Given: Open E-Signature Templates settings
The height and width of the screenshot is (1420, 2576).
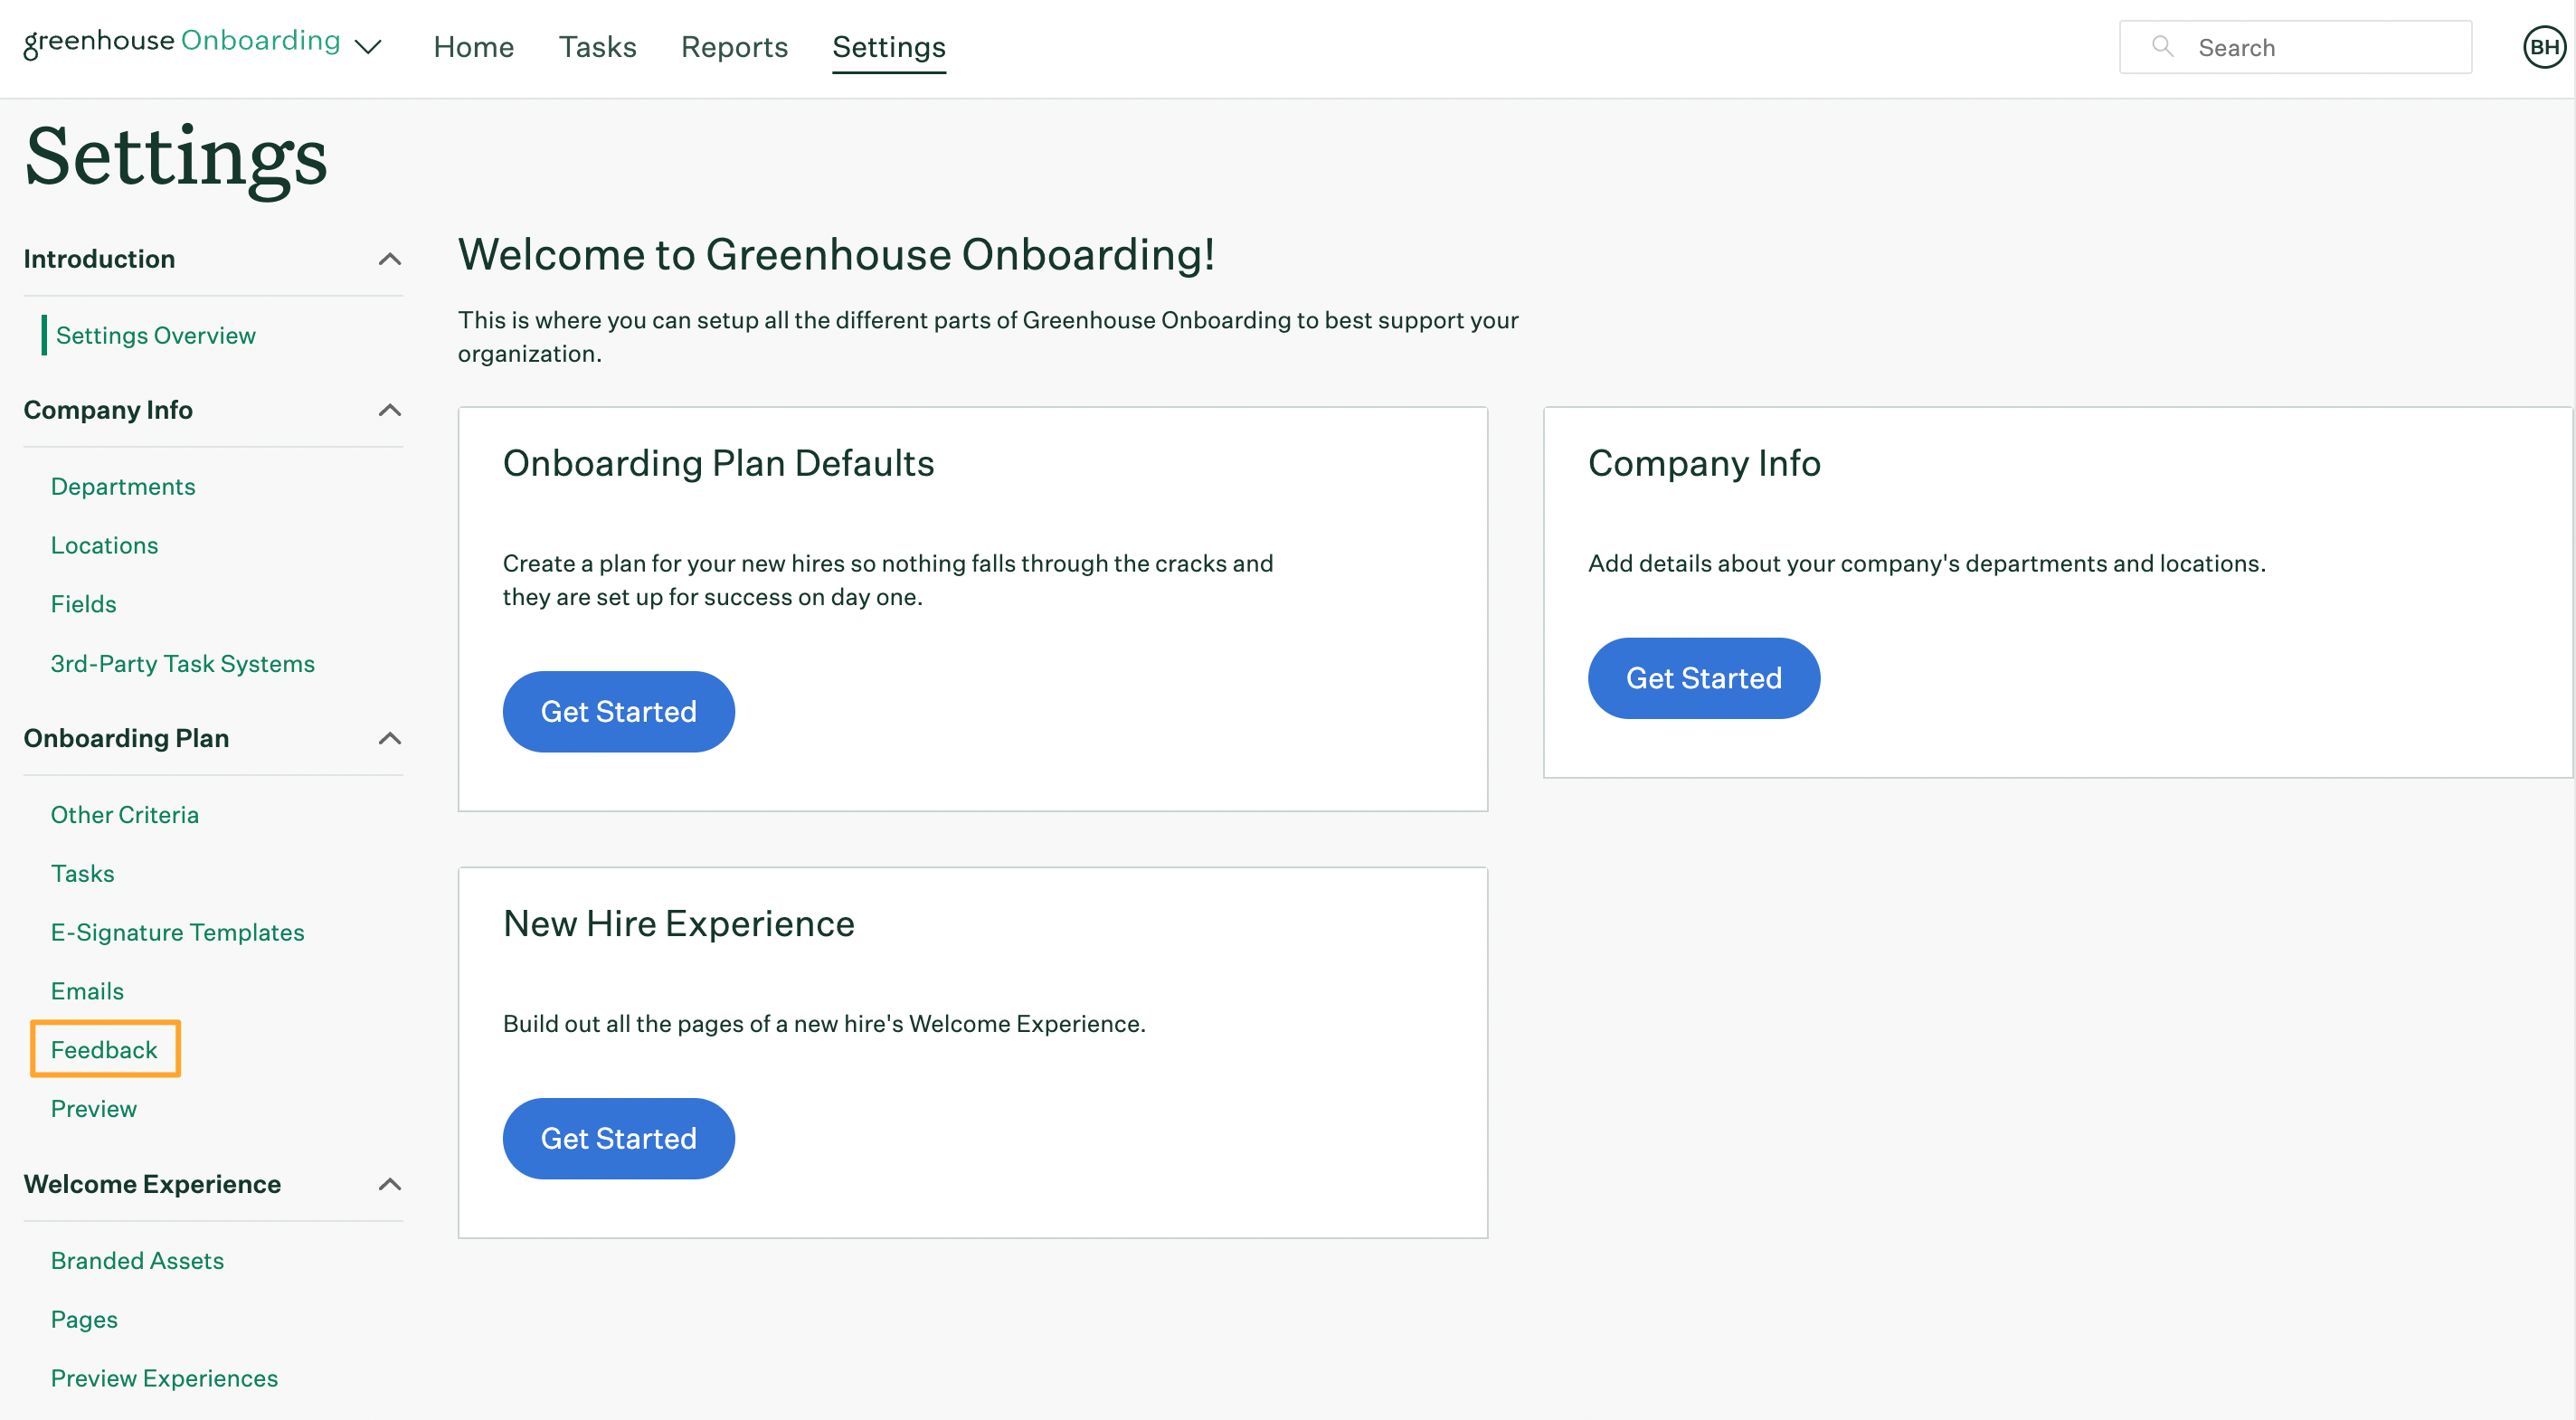Looking at the screenshot, I should coord(178,931).
